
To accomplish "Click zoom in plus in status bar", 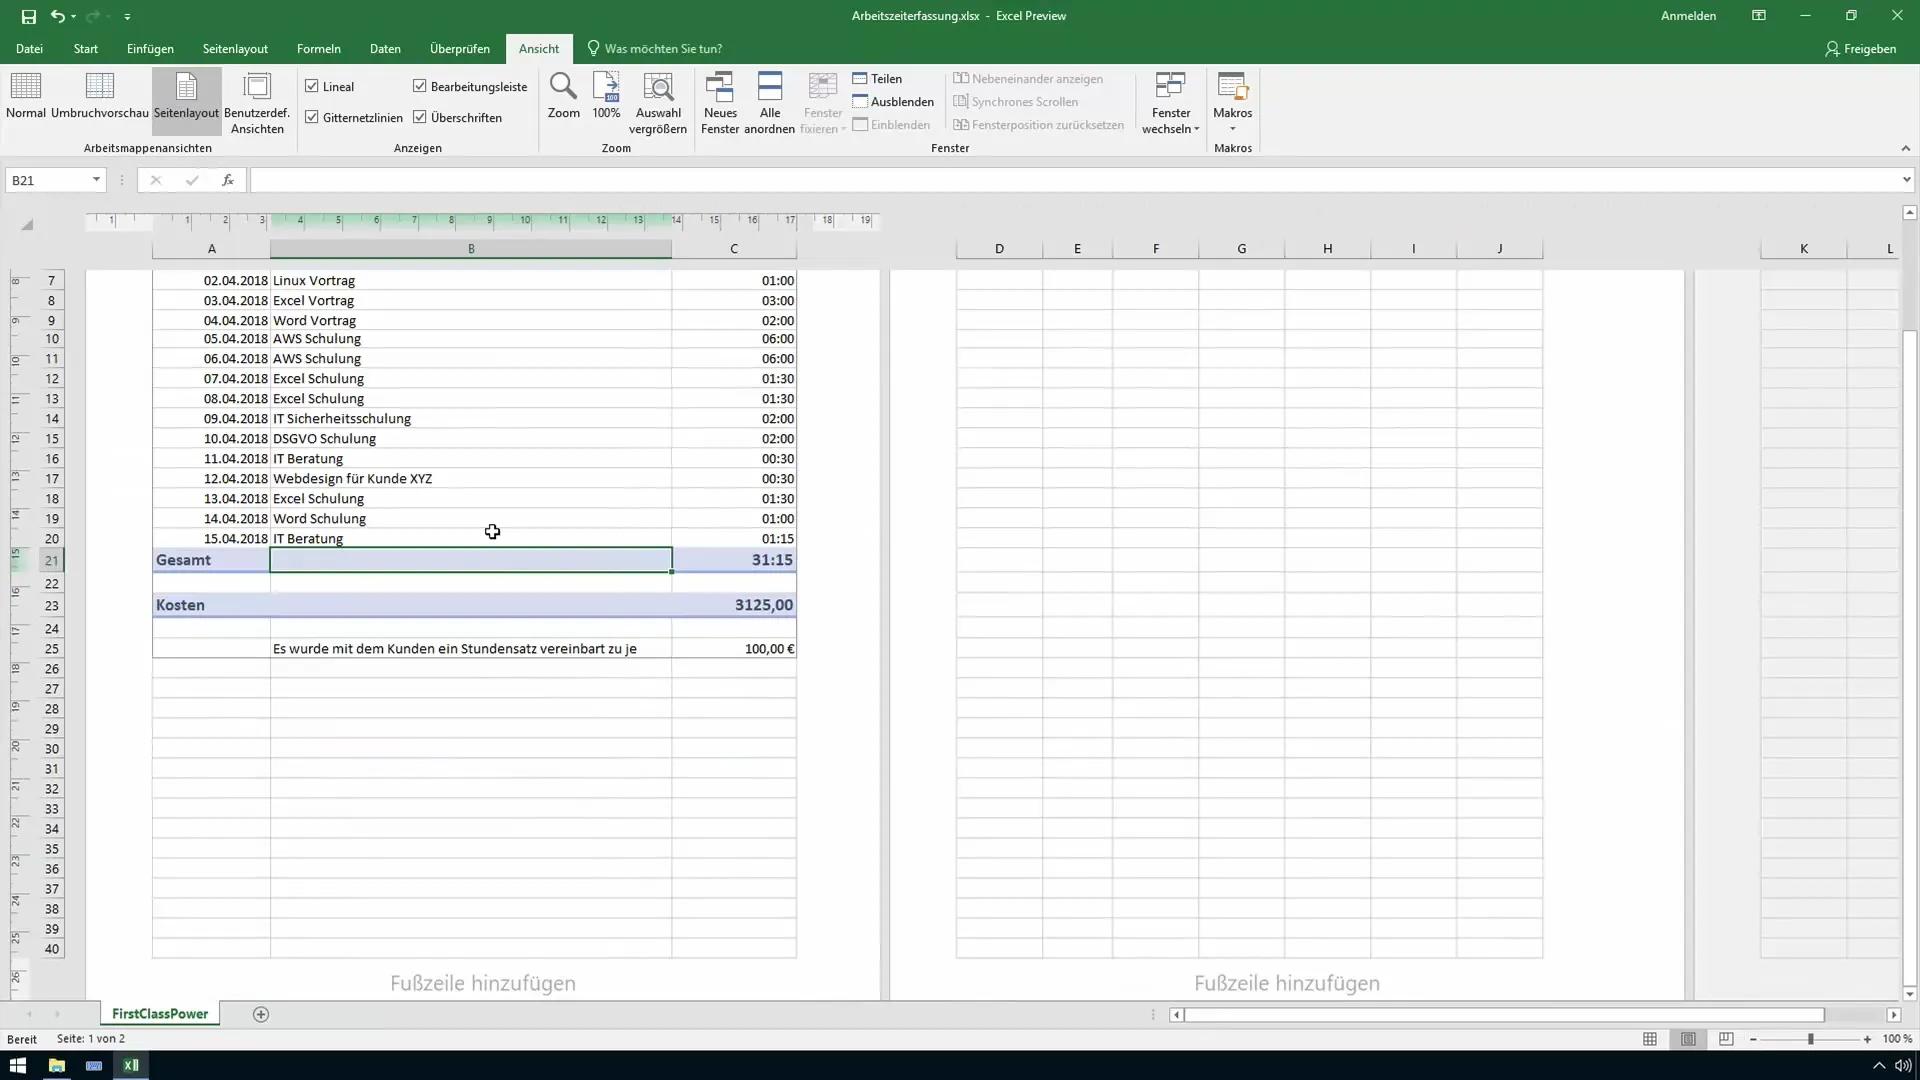I will point(1867,1039).
